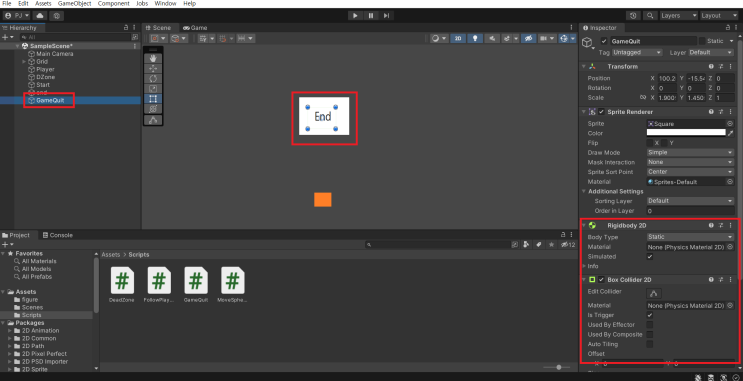Screen dimensions: 743x381
Task: Toggle scene lighting bulb icon
Action: [475, 38]
